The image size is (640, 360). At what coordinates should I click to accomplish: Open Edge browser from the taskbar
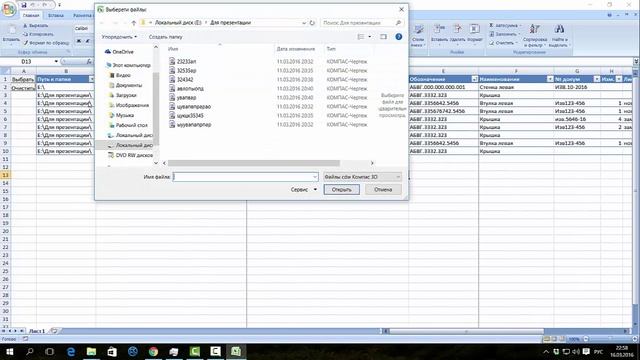71,351
